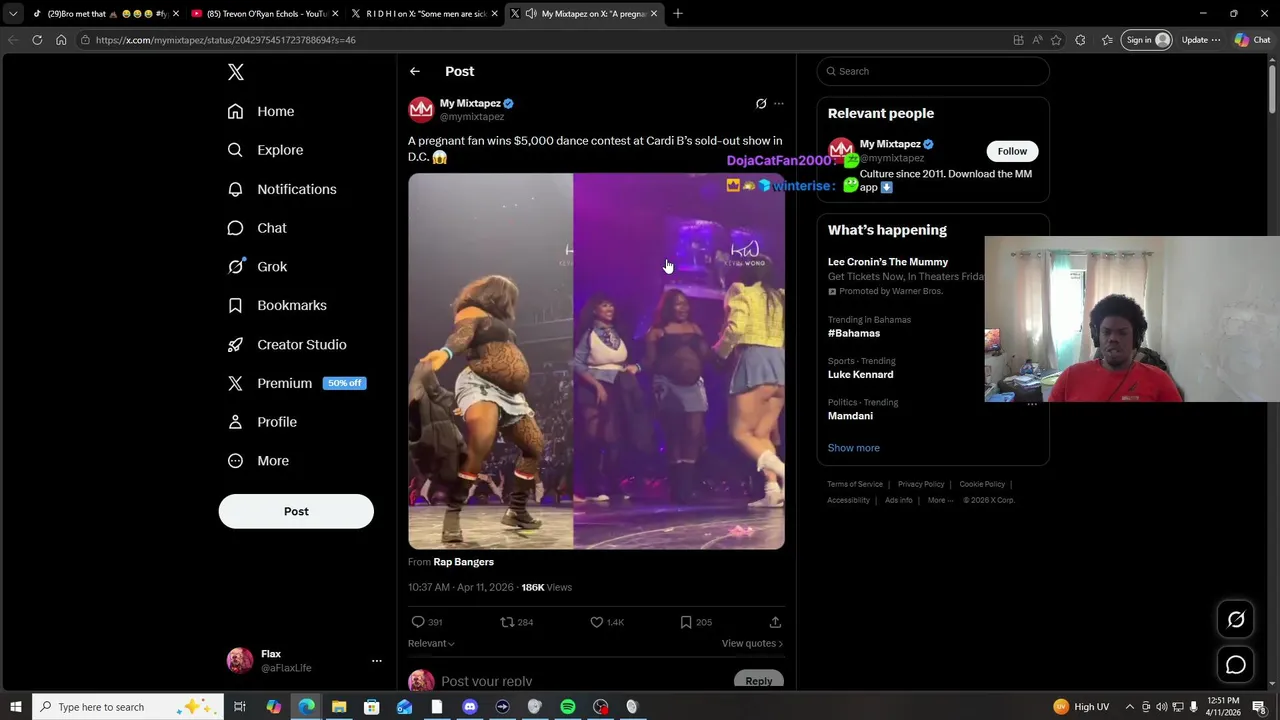Click the large Post button

click(x=296, y=511)
